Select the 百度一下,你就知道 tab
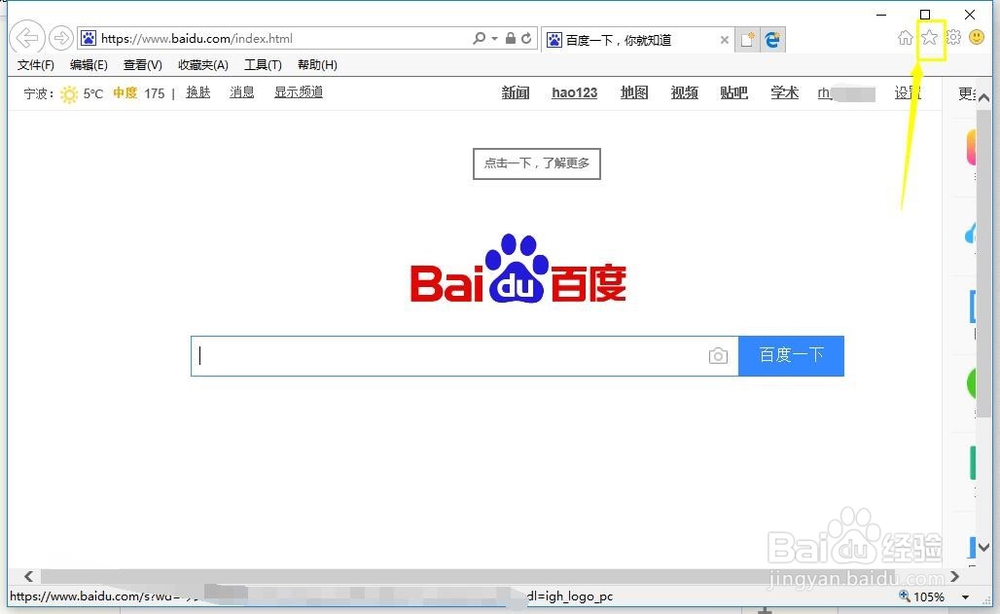 tap(638, 40)
